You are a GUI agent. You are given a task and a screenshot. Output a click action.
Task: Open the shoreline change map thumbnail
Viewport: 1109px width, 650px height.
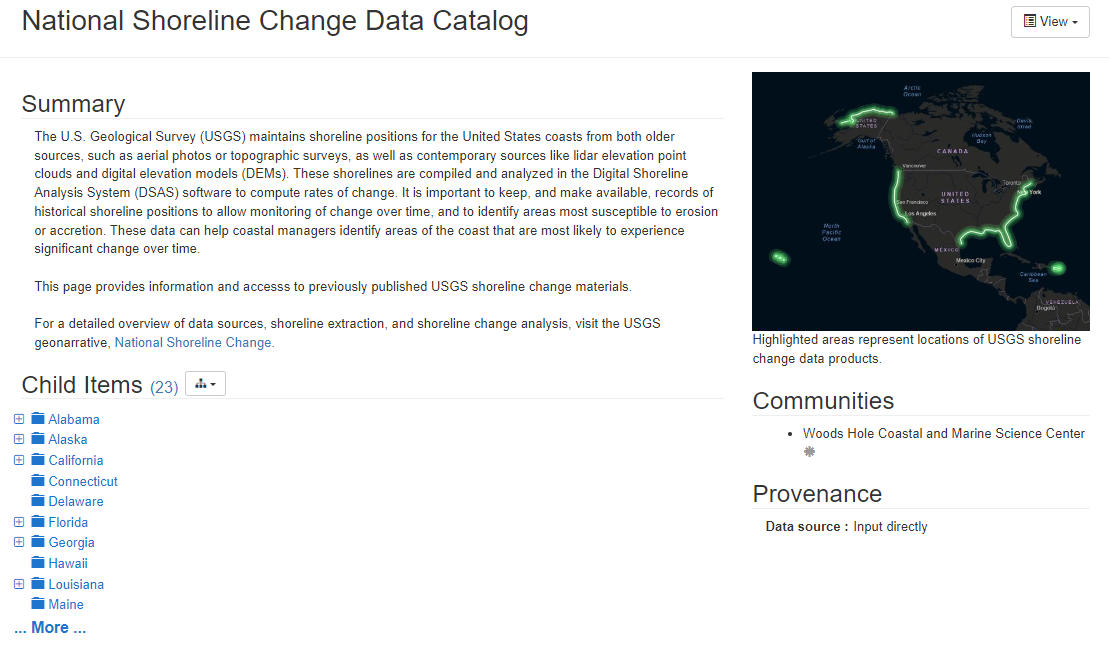920,201
